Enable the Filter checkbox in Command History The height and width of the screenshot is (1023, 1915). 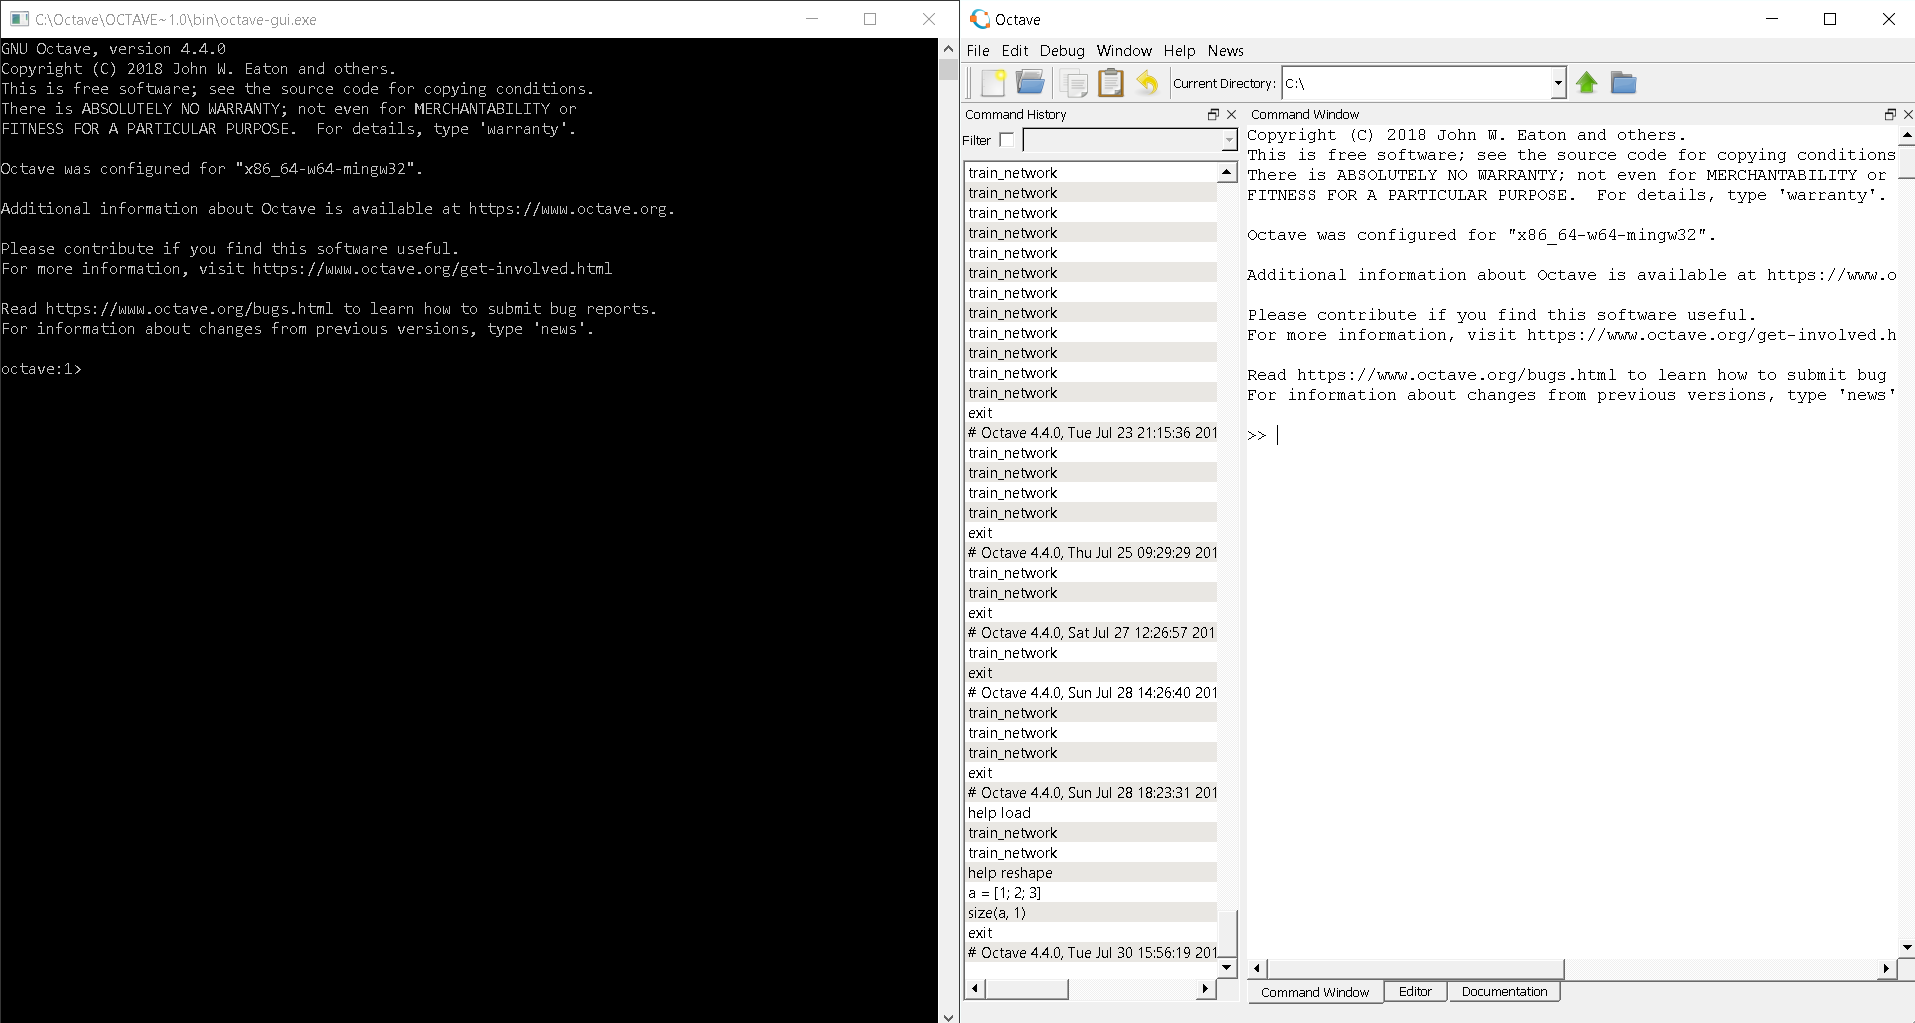[1006, 140]
